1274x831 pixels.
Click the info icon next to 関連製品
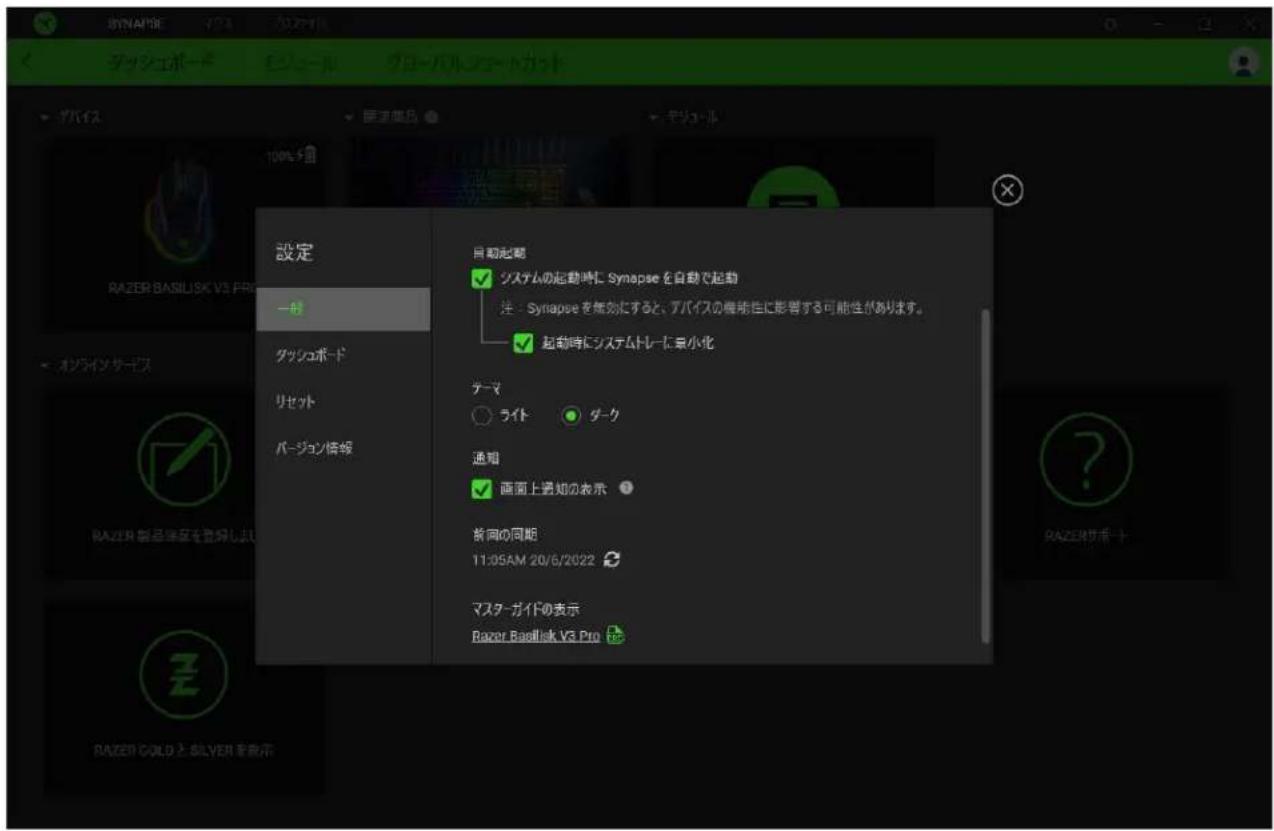[430, 119]
